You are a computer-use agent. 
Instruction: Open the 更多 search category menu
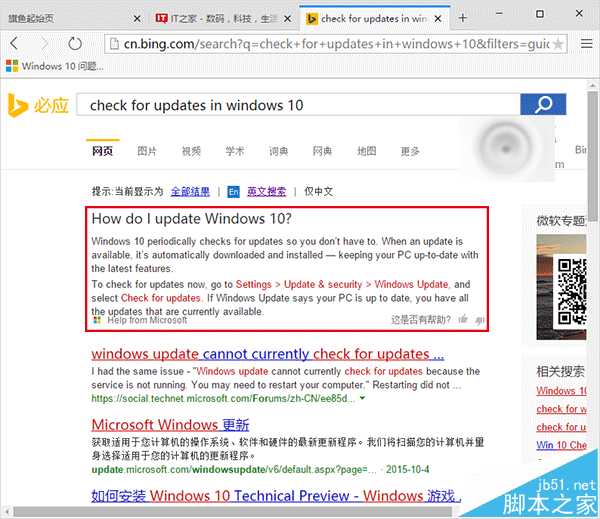click(410, 151)
